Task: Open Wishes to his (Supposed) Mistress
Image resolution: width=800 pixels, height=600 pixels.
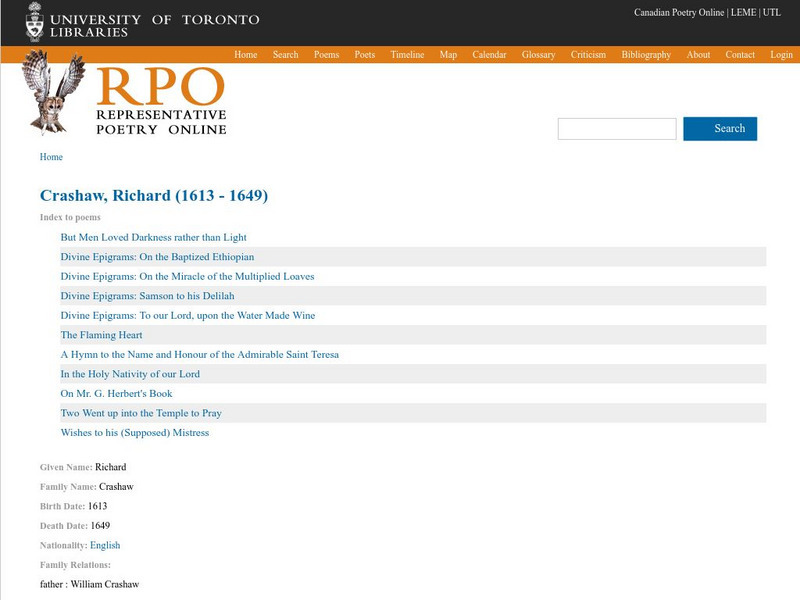Action: (x=135, y=433)
